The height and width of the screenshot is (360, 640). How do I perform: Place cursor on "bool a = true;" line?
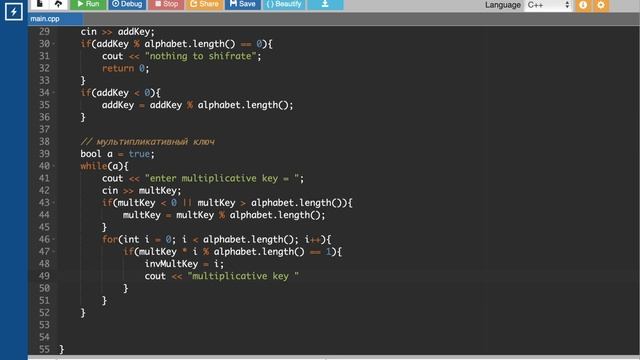tap(117, 154)
